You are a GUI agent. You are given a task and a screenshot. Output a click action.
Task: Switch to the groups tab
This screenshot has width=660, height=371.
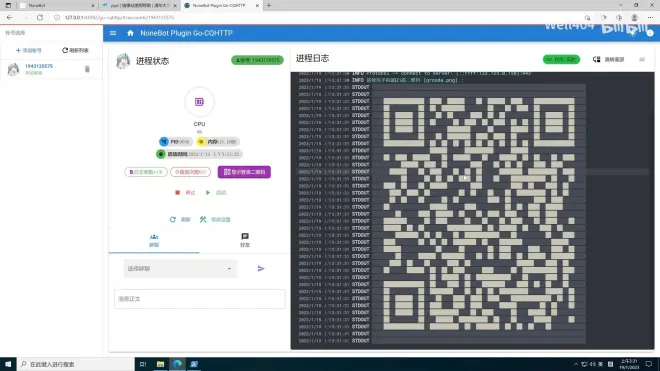tap(154, 240)
